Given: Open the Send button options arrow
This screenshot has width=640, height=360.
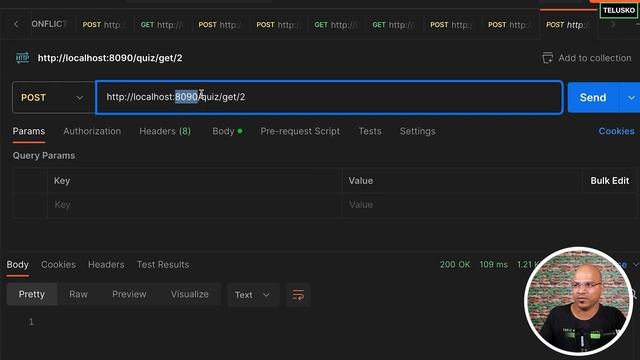Looking at the screenshot, I should click(x=631, y=98).
